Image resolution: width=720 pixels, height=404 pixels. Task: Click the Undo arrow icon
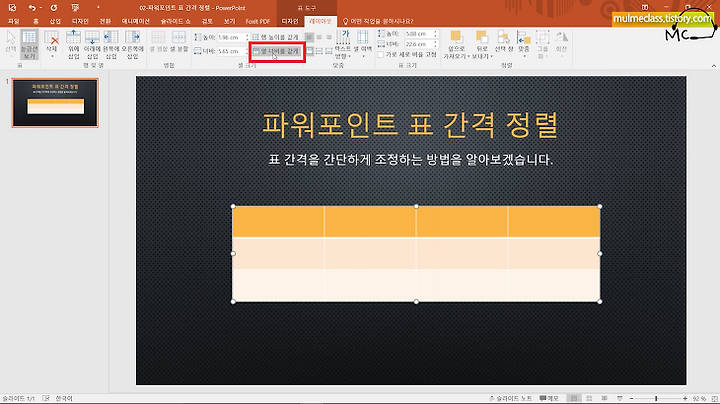coord(32,8)
